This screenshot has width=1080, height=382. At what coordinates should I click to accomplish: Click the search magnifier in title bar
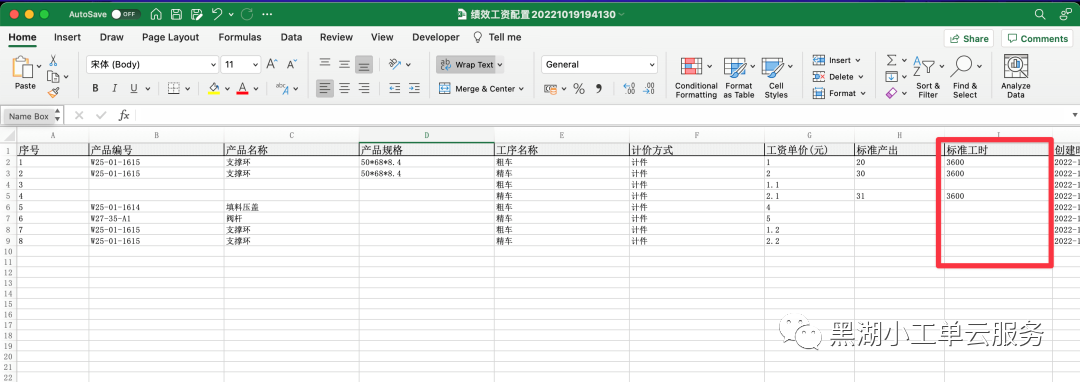coord(1040,14)
